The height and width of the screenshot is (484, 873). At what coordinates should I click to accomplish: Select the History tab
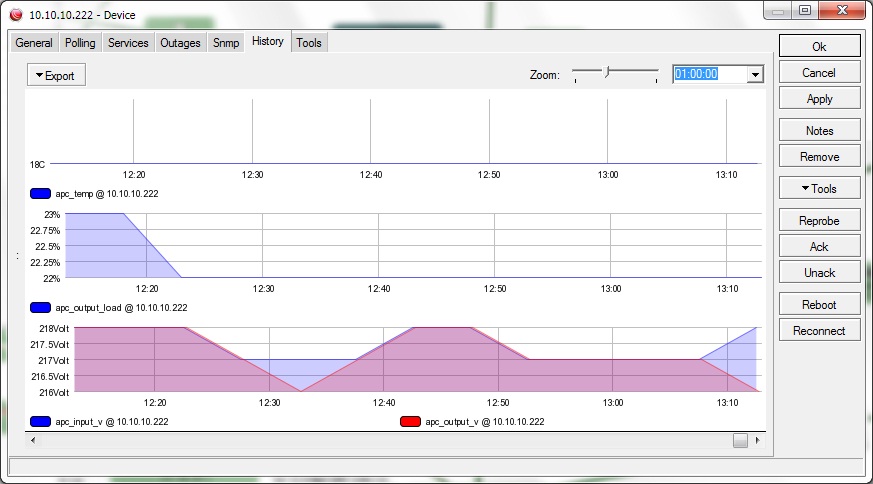268,41
